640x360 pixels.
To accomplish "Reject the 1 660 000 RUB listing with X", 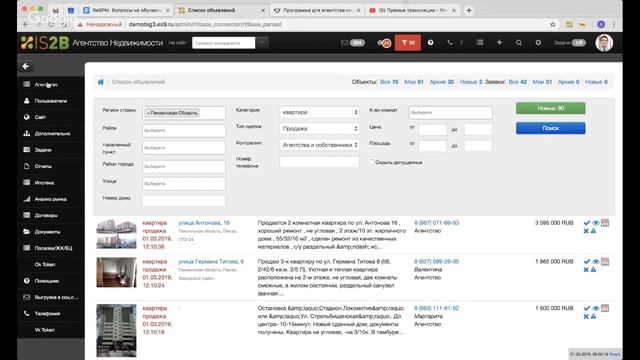I will [586, 270].
